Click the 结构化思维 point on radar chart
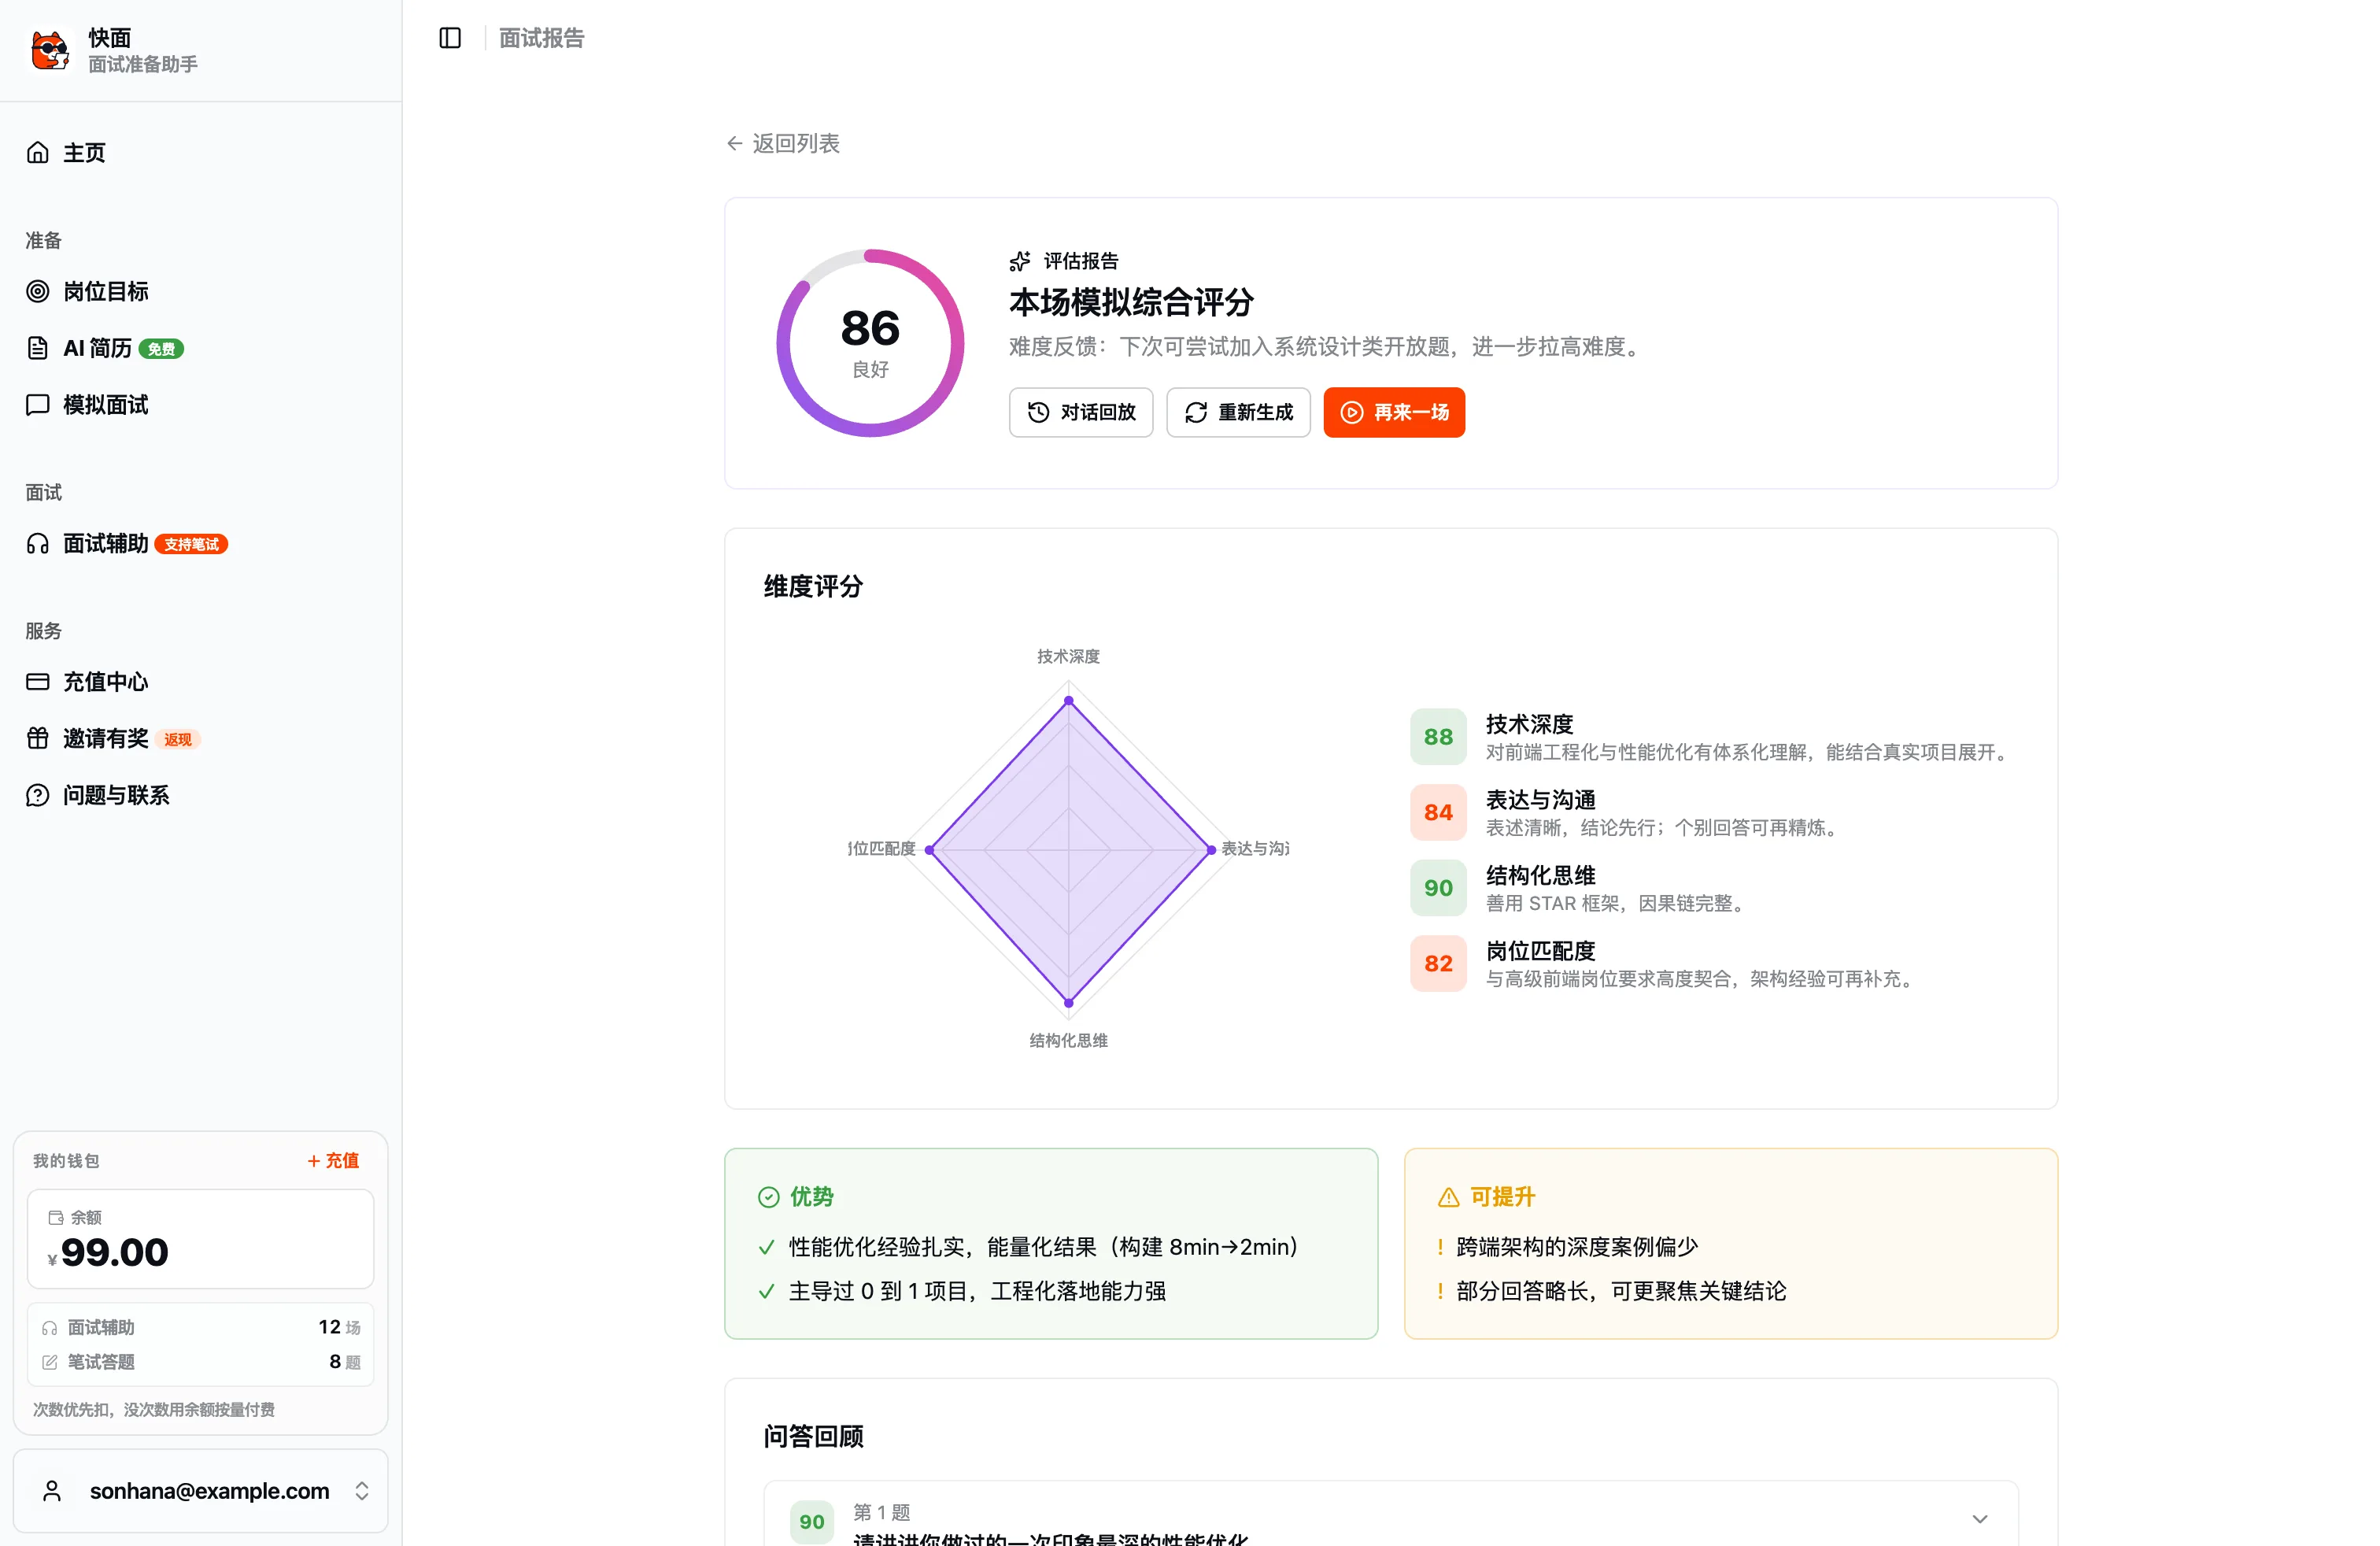This screenshot has width=2380, height=1546. [1069, 1002]
